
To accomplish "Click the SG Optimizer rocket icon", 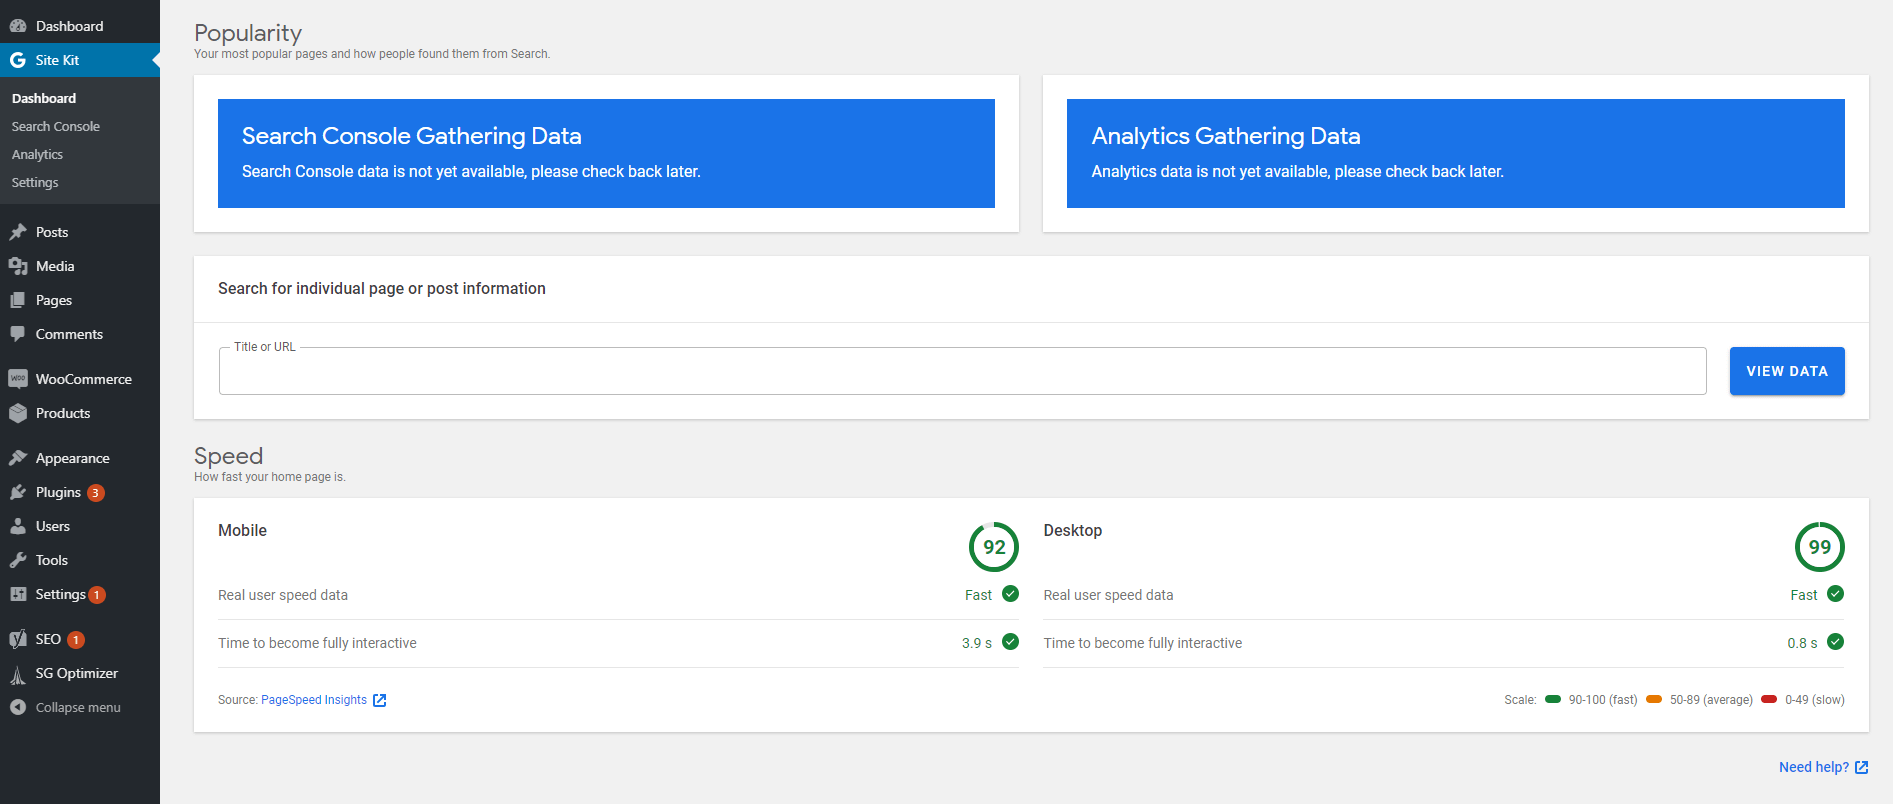I will 18,674.
